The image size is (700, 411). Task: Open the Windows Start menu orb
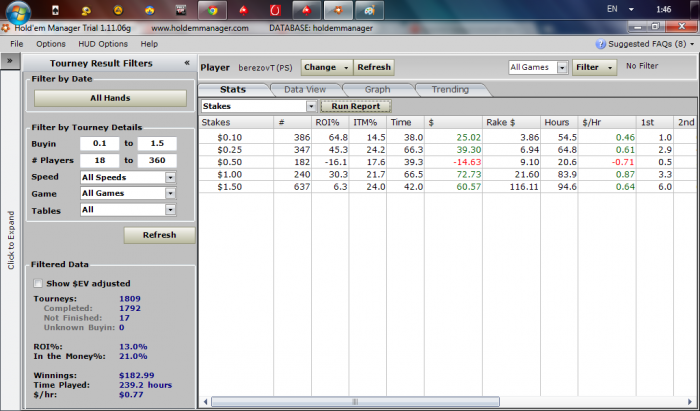18,12
